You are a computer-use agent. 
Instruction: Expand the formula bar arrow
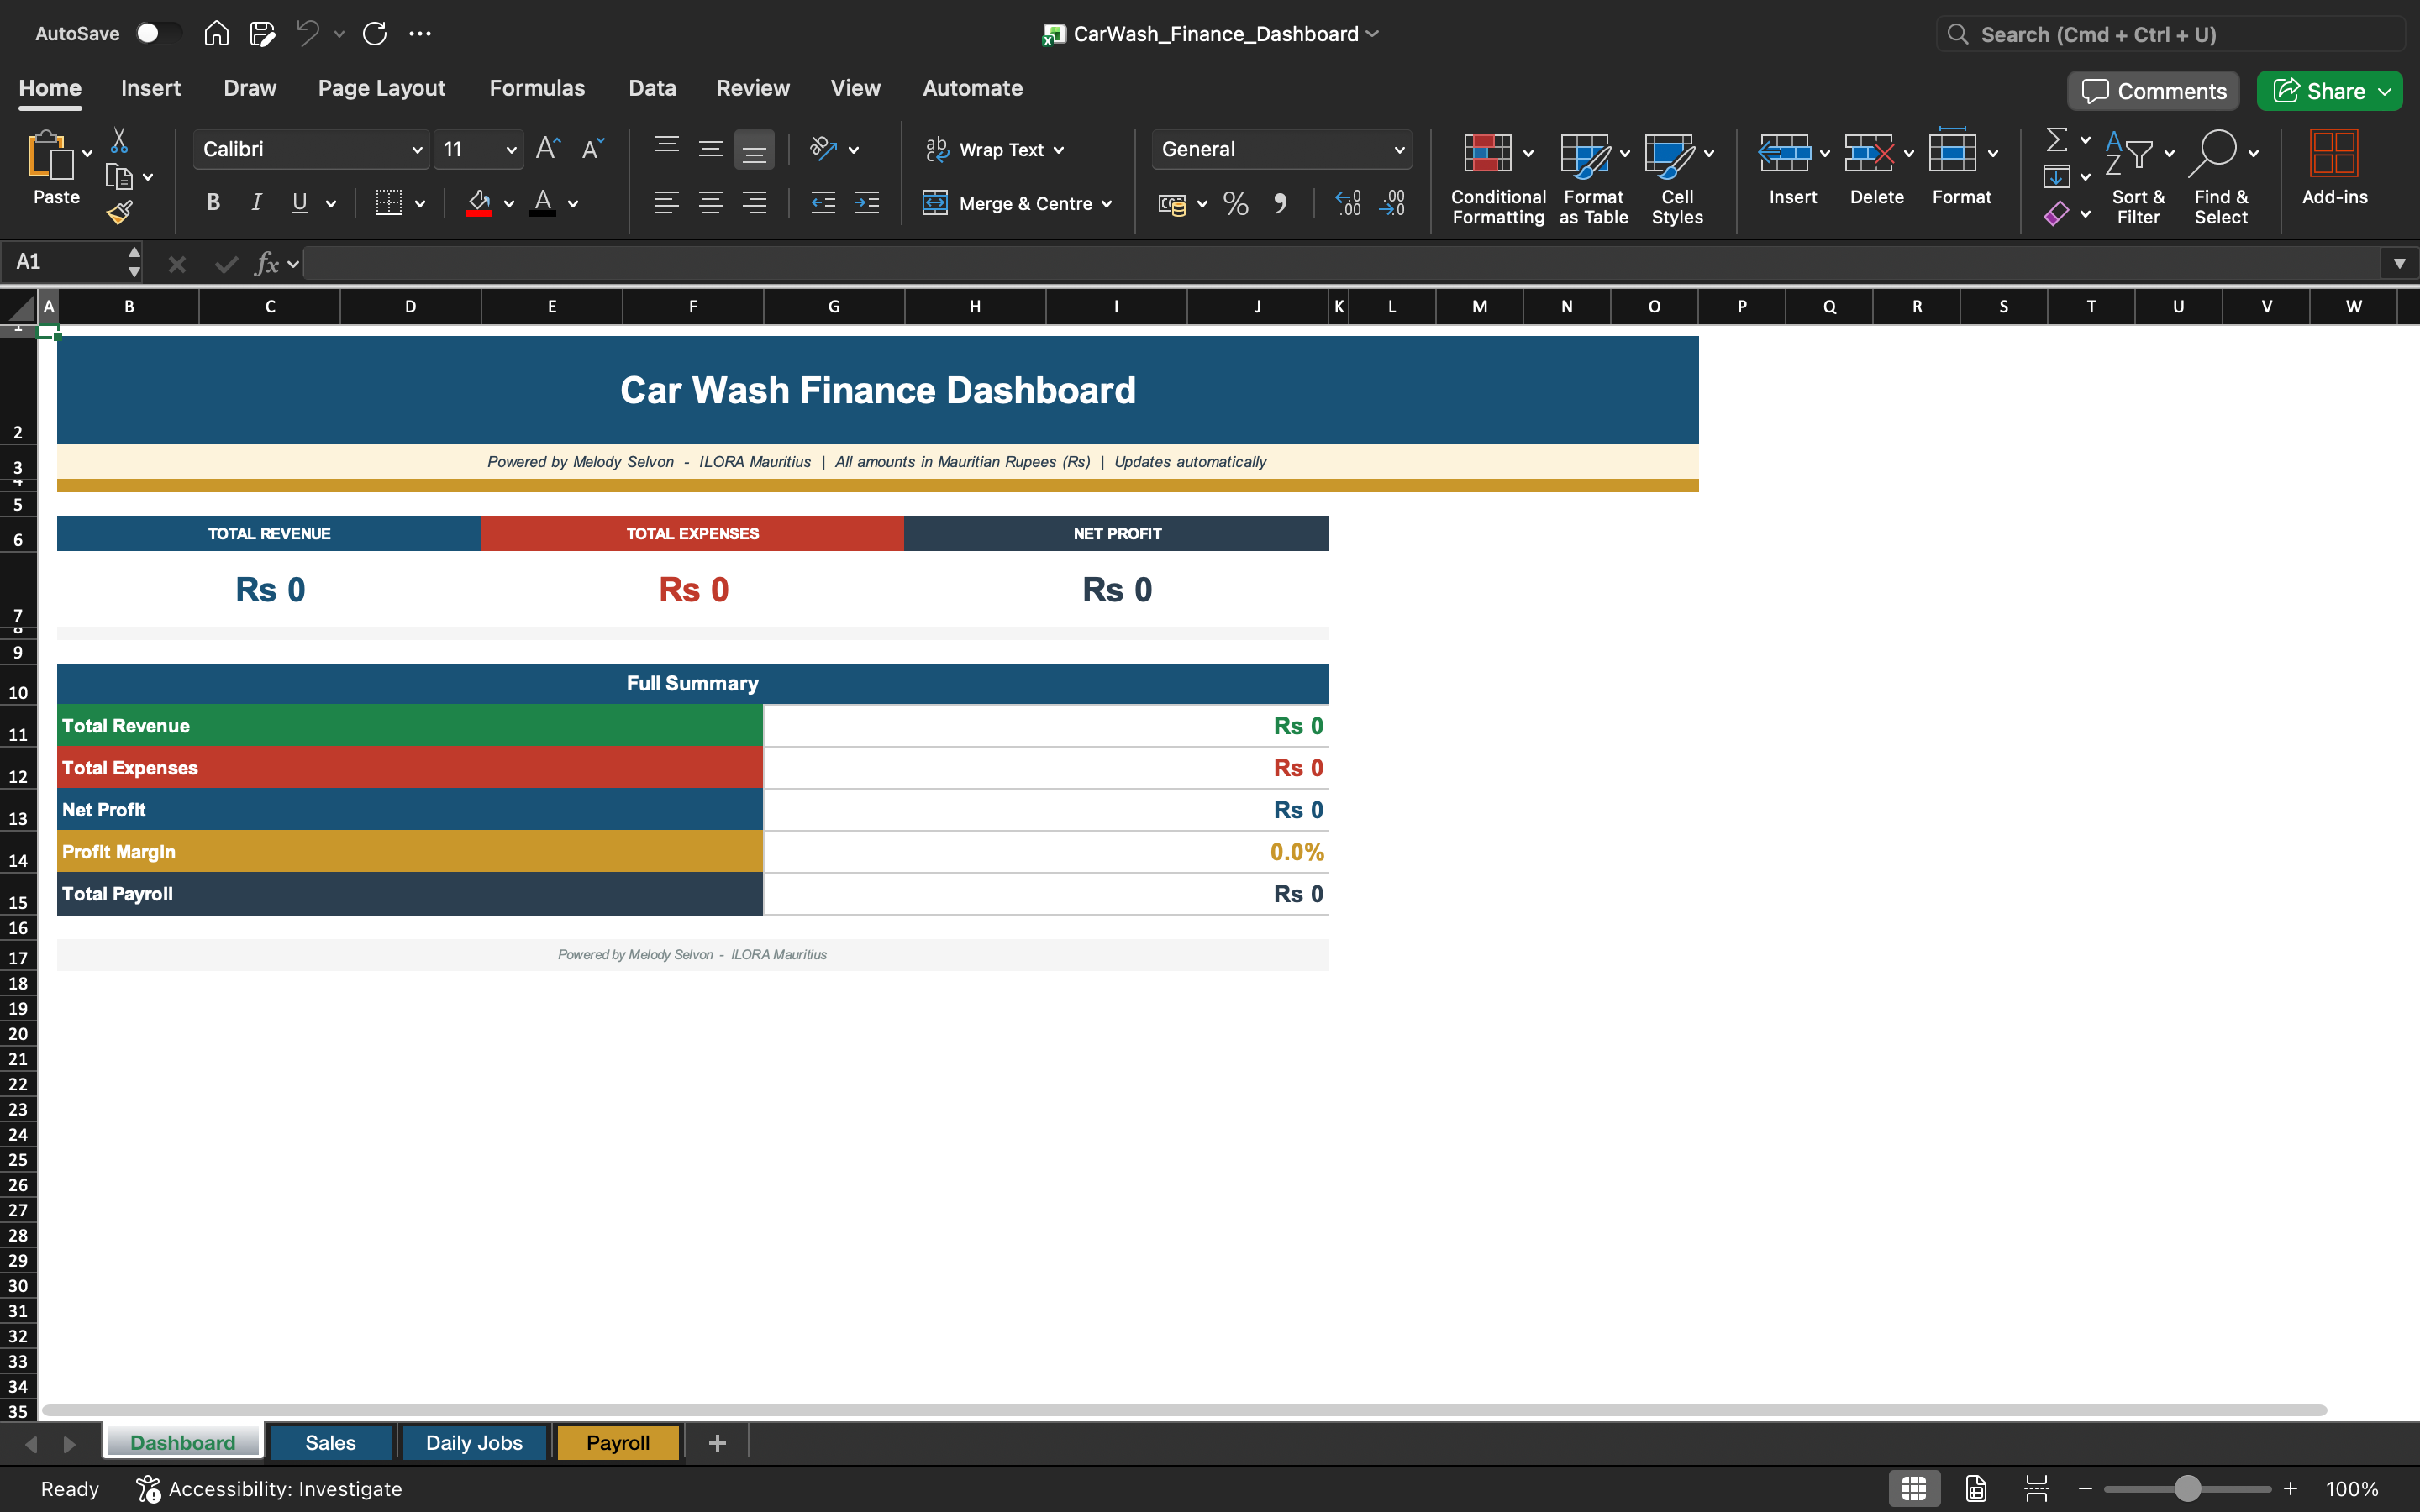click(x=2399, y=263)
